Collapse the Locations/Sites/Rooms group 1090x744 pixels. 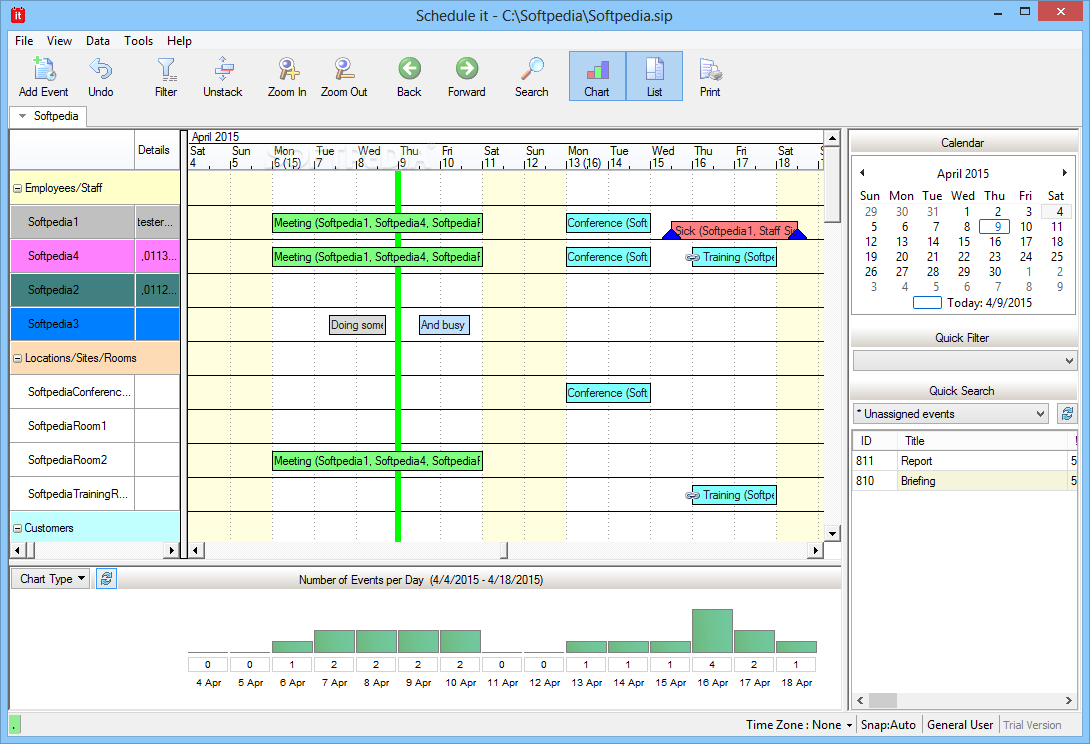point(17,359)
